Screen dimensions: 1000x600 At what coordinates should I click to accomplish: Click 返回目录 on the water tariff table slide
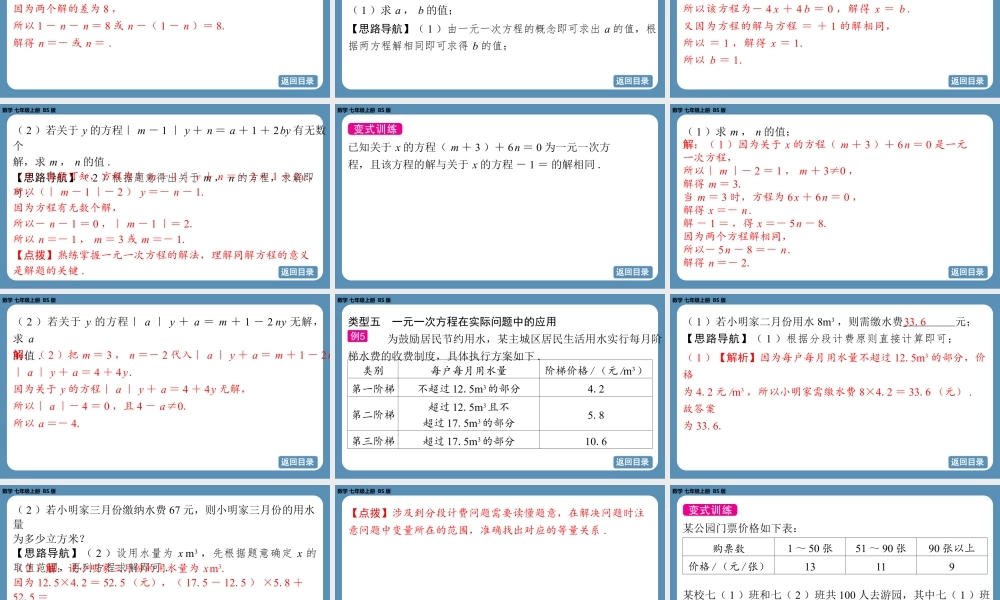click(x=632, y=462)
